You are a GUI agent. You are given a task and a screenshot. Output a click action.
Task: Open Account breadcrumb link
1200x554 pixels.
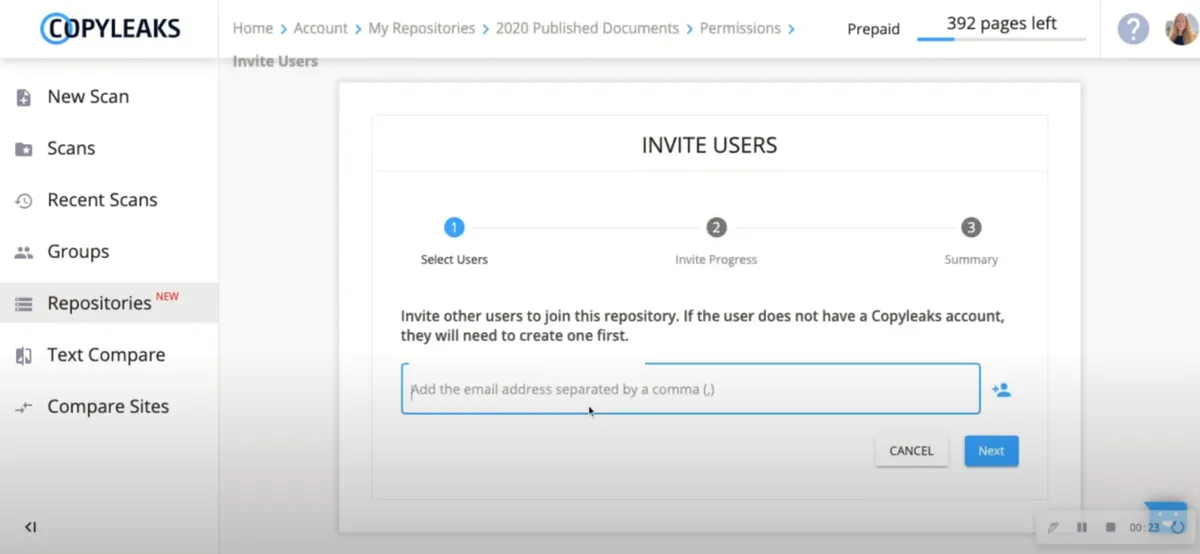point(321,28)
